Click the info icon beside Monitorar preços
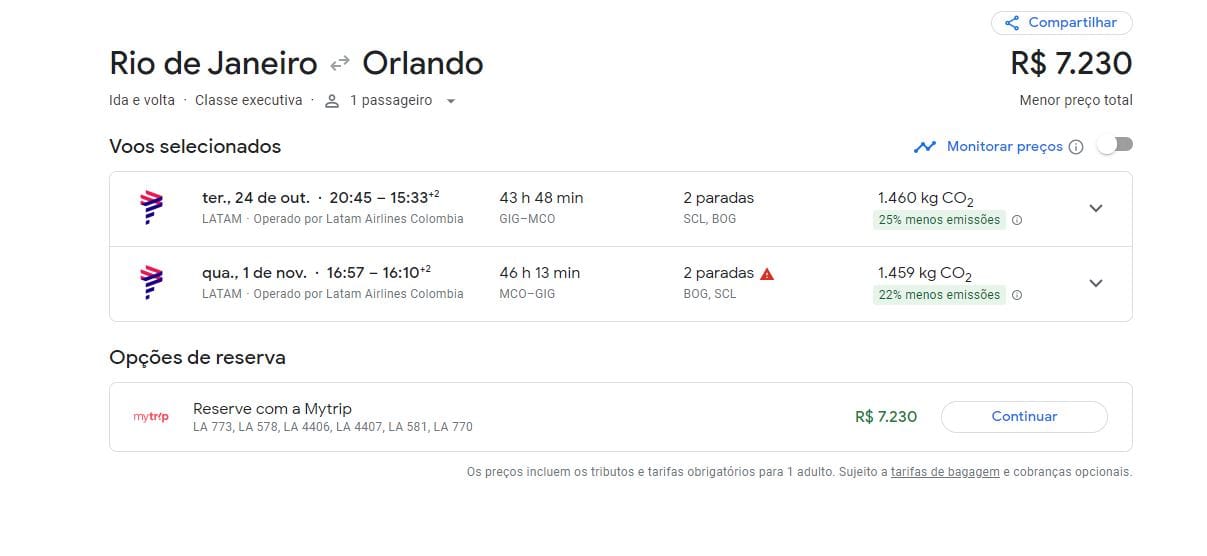The width and height of the screenshot is (1207, 556). [x=1076, y=147]
